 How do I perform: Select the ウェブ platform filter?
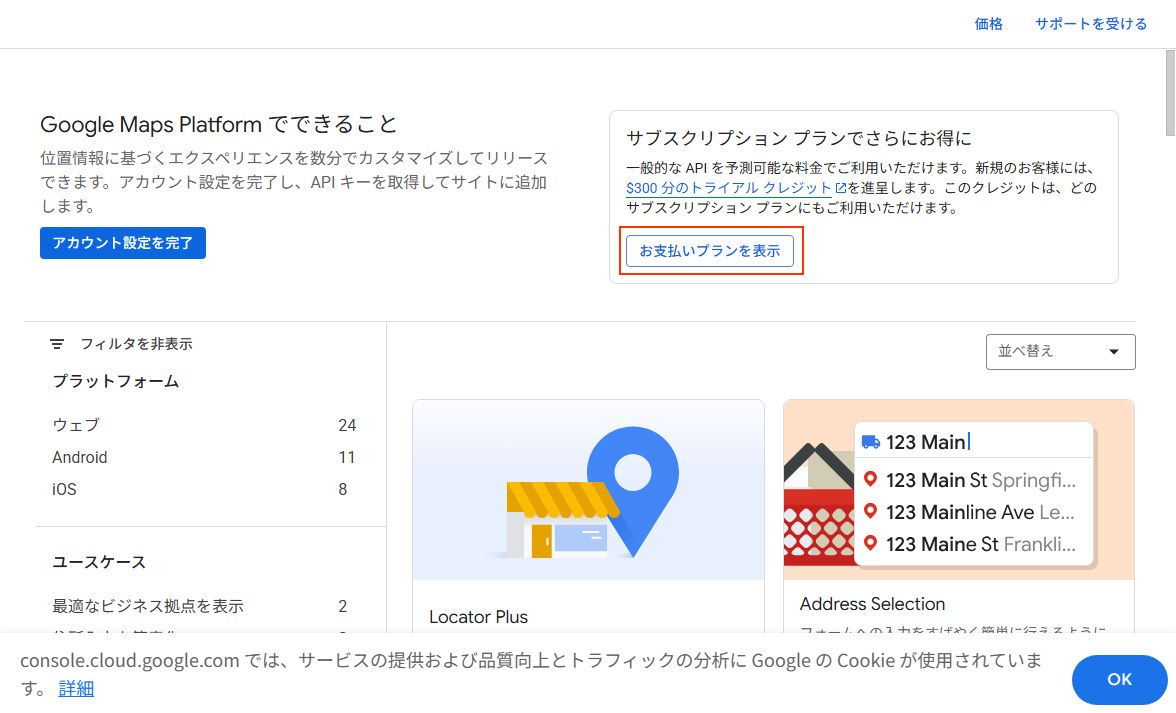[76, 425]
